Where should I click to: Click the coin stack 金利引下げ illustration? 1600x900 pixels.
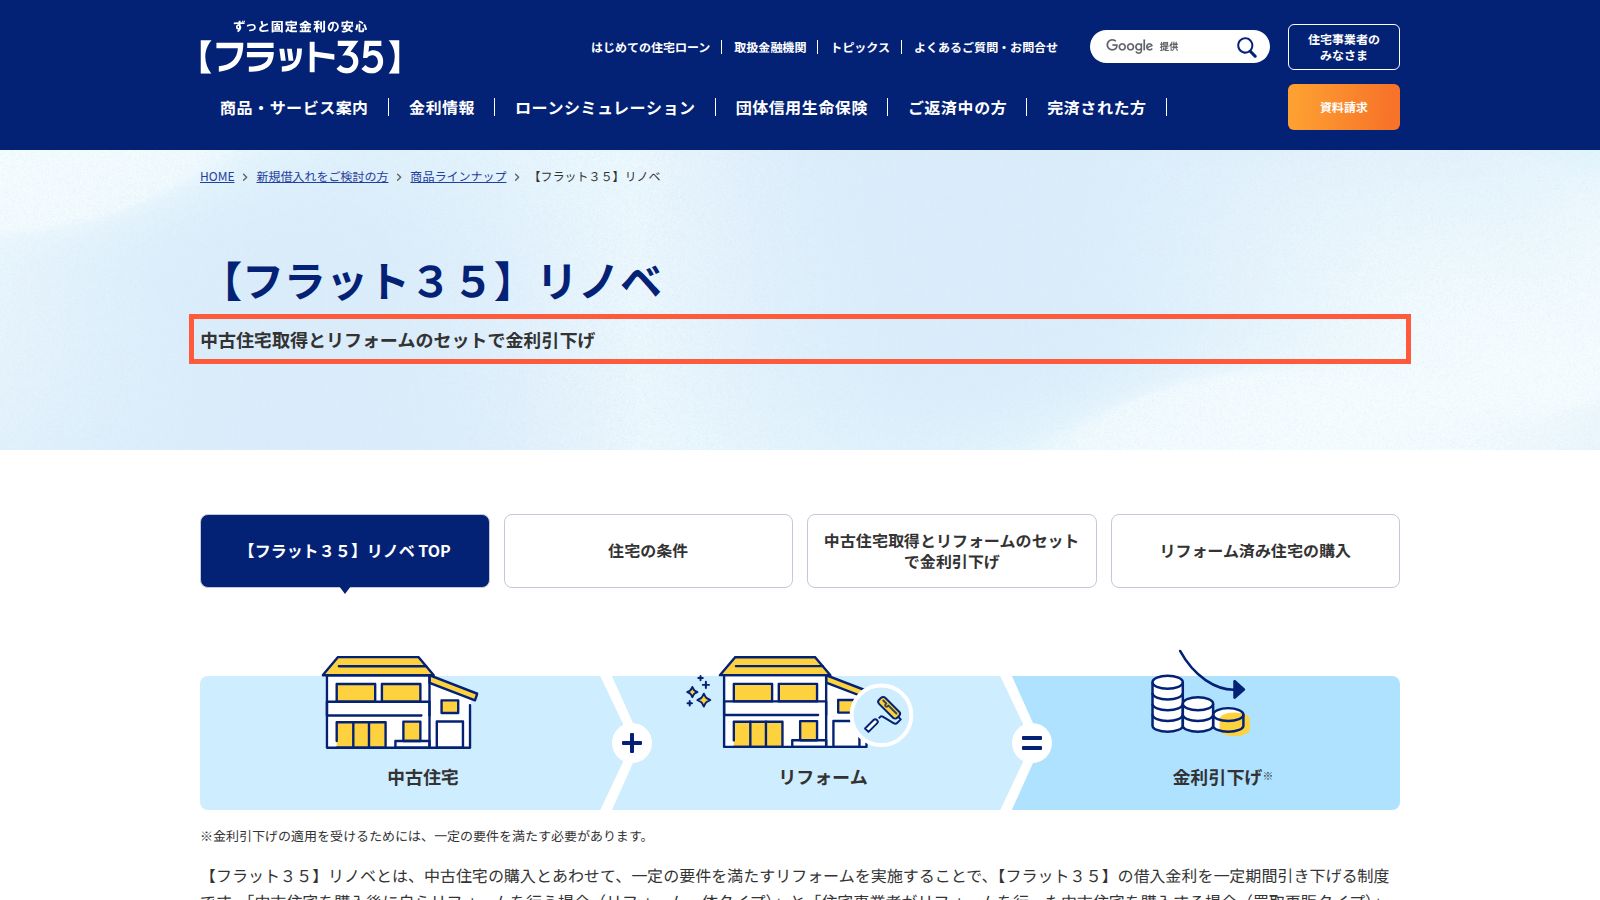click(1200, 692)
